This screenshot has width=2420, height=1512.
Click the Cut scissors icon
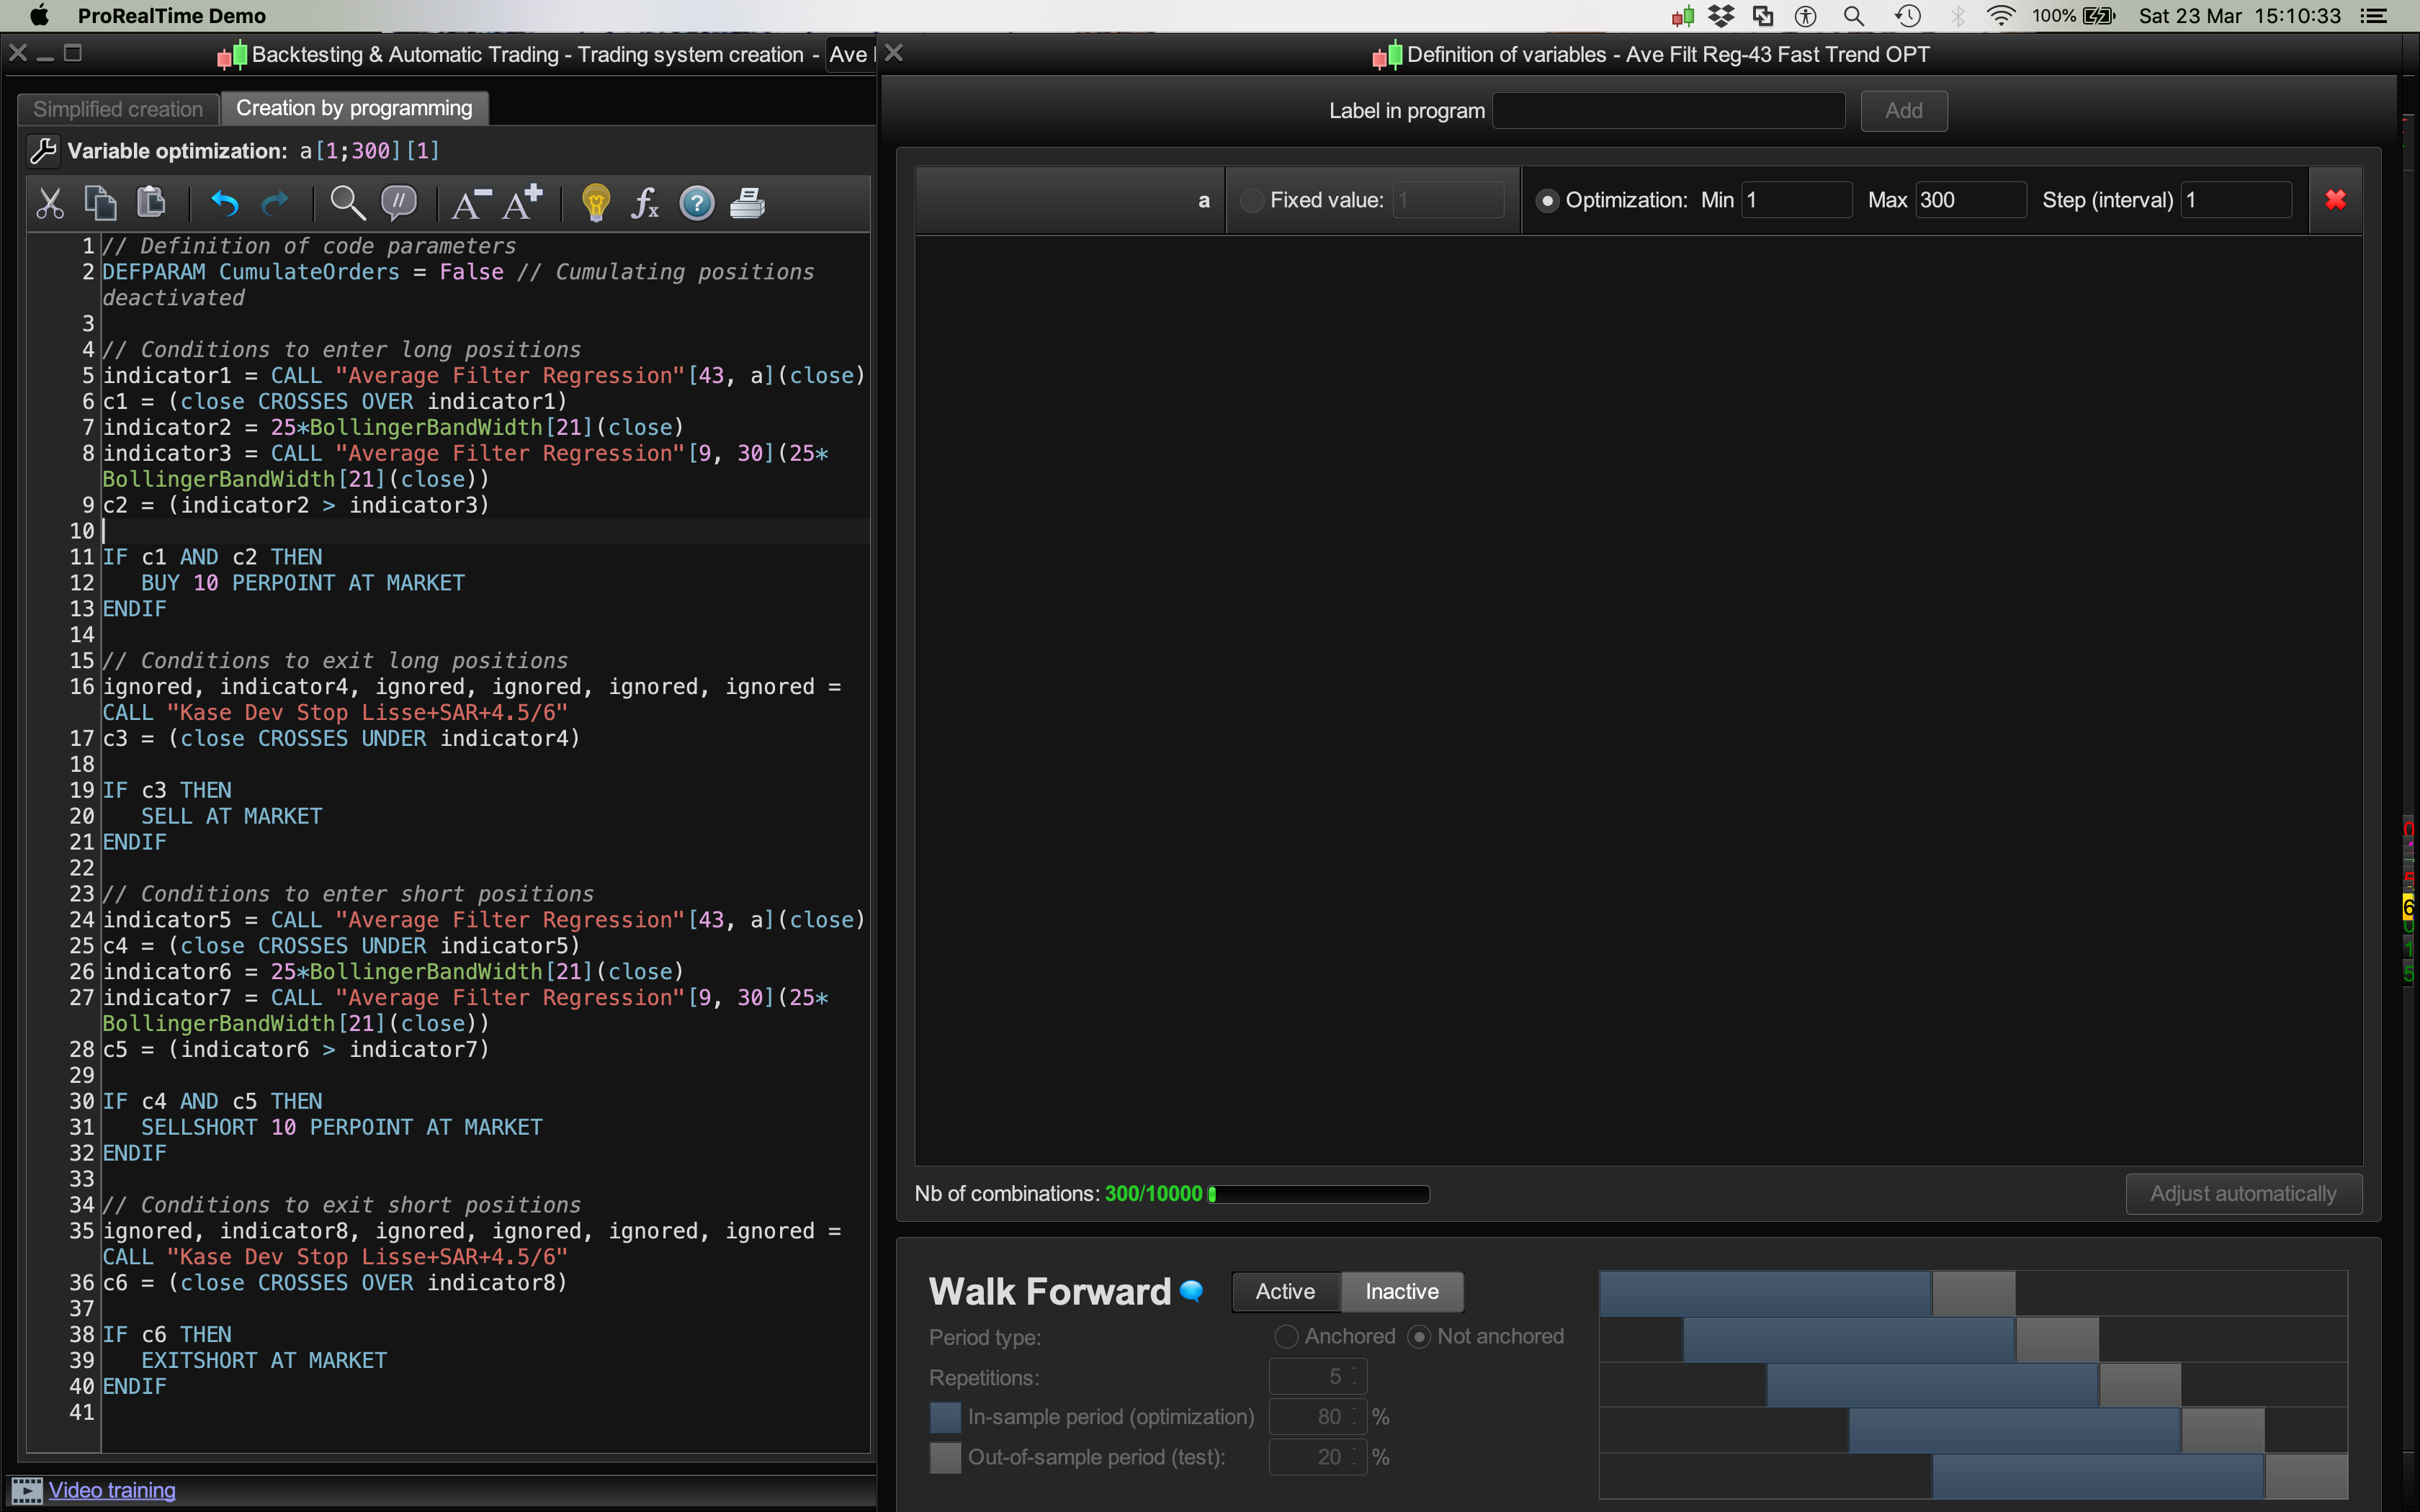click(49, 203)
